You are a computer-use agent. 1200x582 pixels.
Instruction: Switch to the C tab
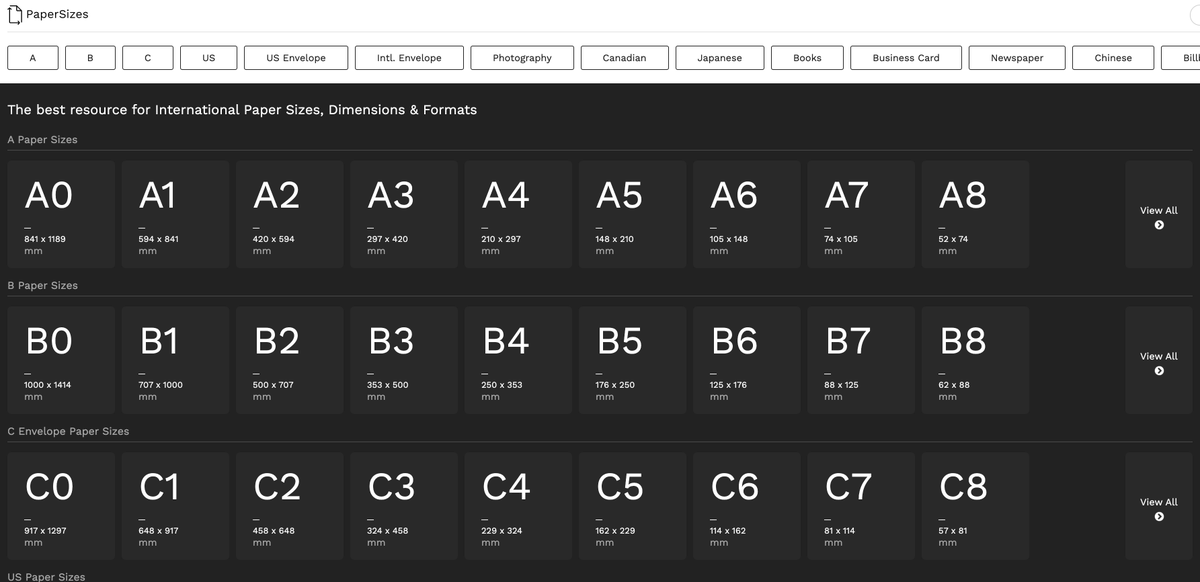click(x=148, y=58)
